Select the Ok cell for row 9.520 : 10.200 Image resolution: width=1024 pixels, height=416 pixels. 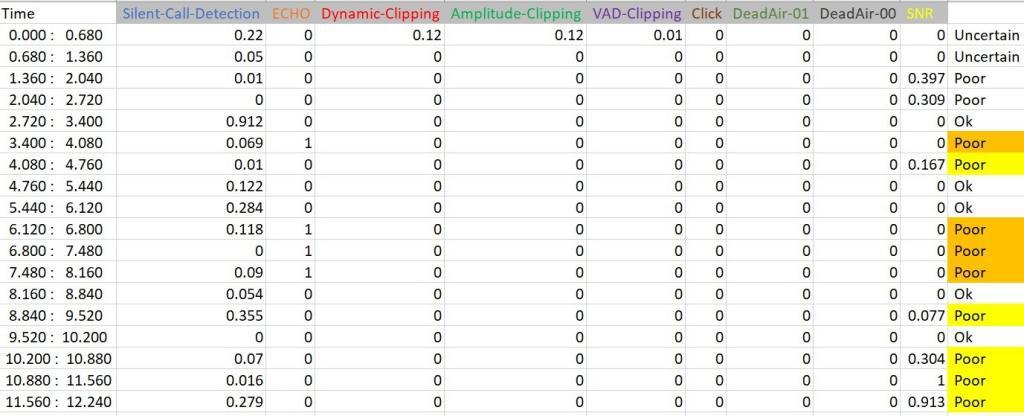985,336
